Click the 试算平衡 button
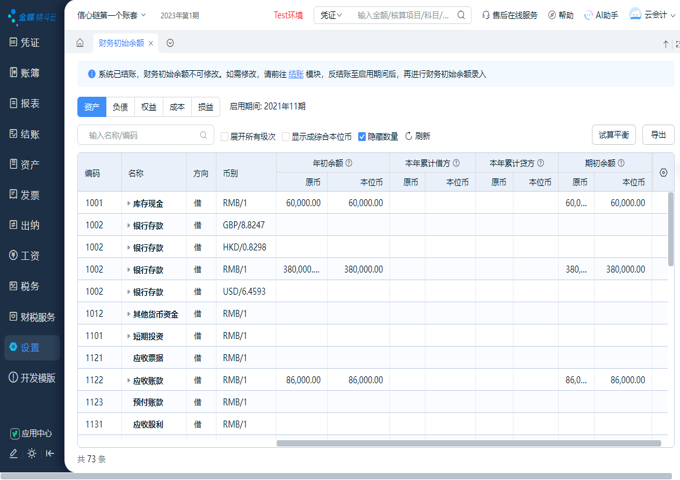 click(613, 135)
